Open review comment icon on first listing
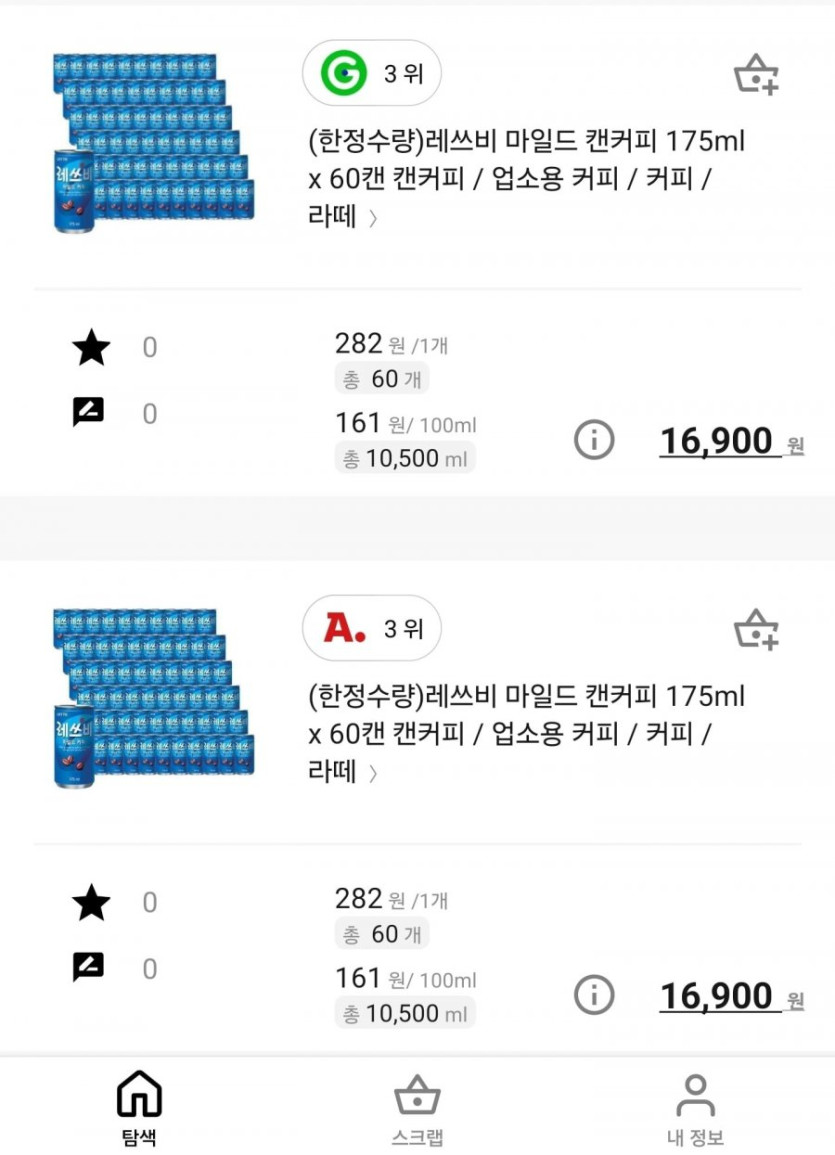The width and height of the screenshot is (835, 1155). point(89,412)
